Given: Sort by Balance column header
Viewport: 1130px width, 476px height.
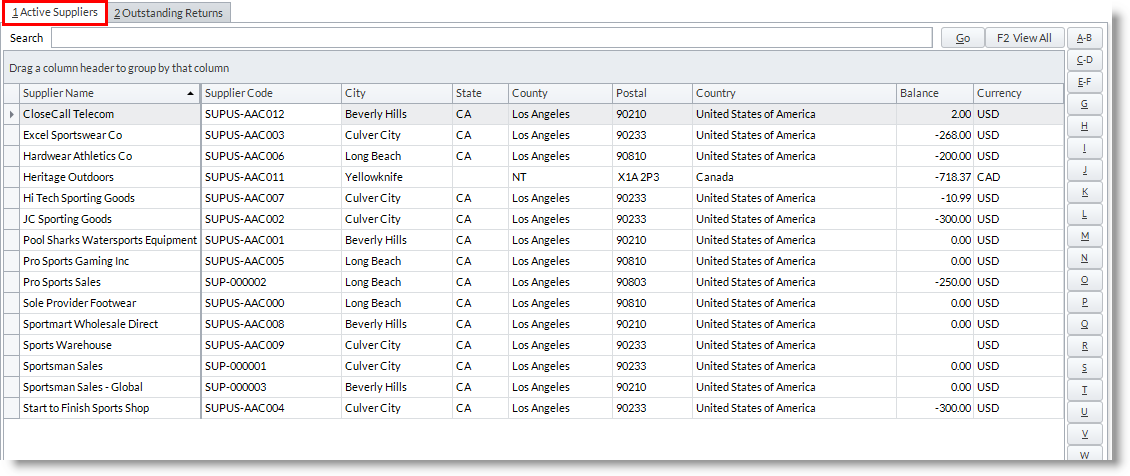Looking at the screenshot, I should tap(933, 93).
